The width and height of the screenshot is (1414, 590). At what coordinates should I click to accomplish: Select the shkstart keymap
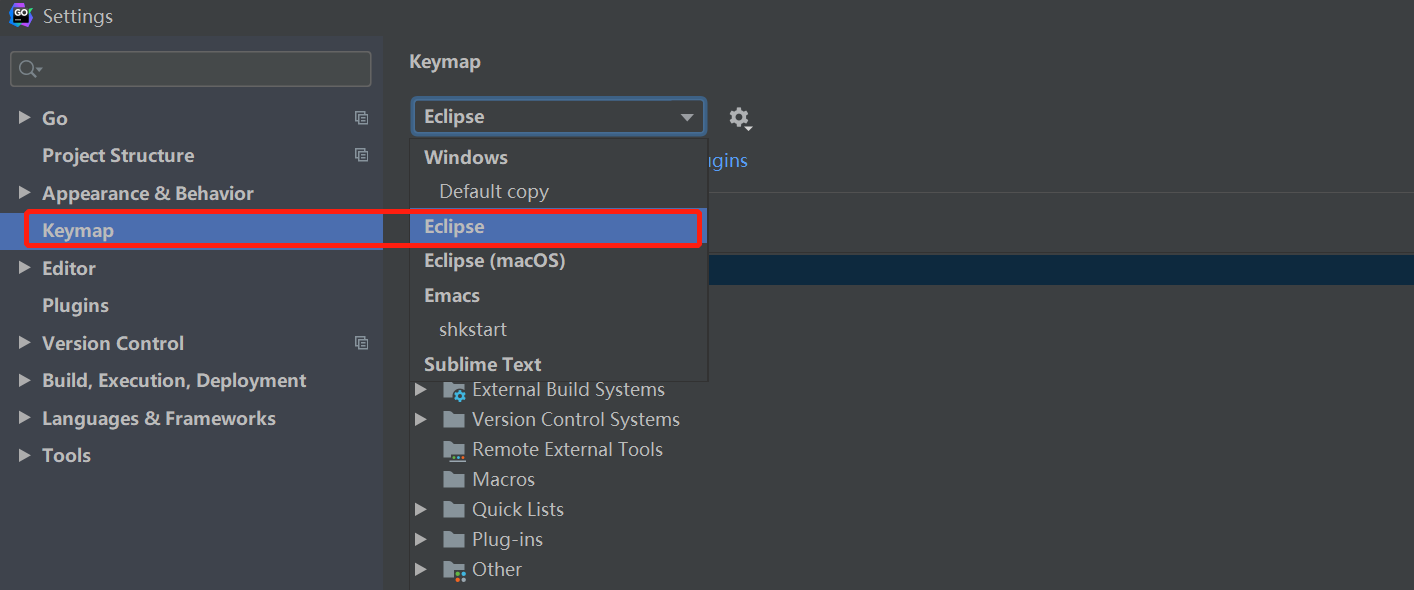pos(559,329)
